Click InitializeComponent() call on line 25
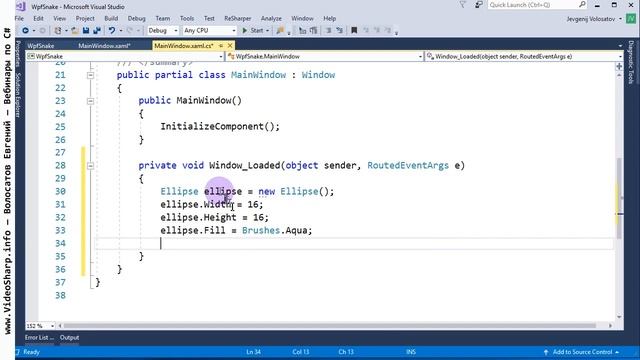This screenshot has height=360, width=640. tap(220, 127)
